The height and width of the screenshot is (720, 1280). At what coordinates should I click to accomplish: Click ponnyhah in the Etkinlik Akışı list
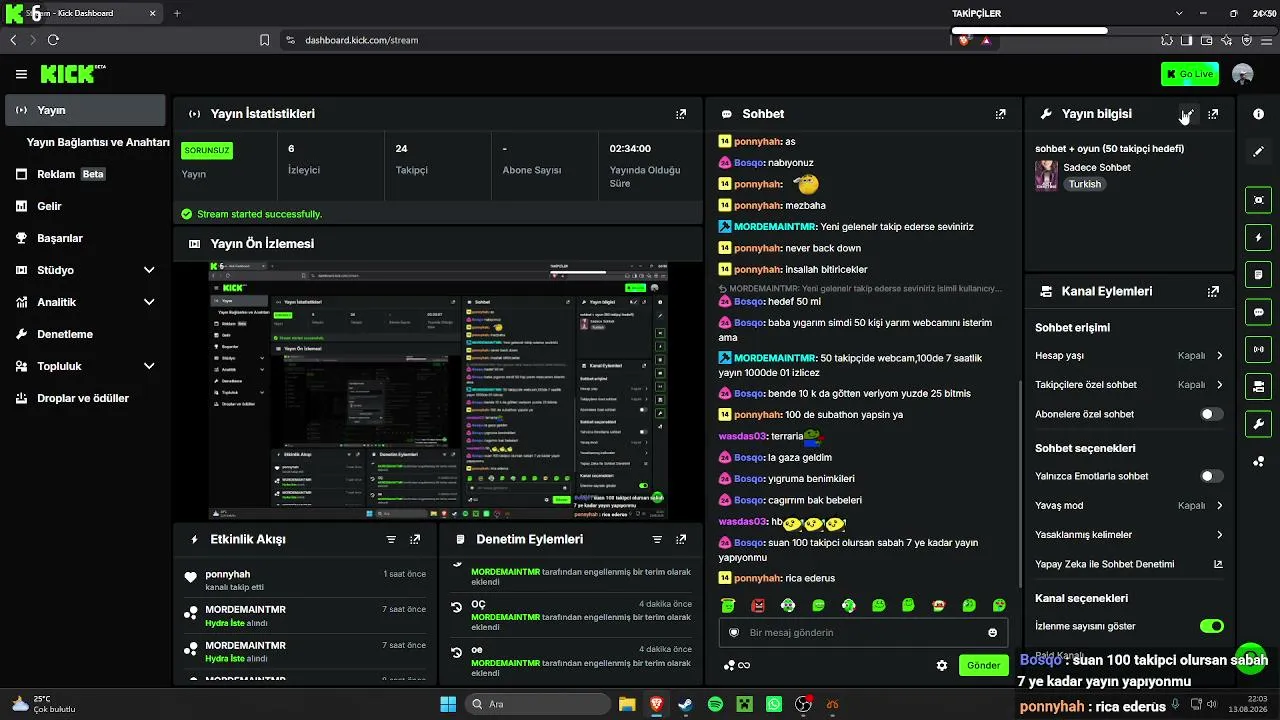(228, 575)
